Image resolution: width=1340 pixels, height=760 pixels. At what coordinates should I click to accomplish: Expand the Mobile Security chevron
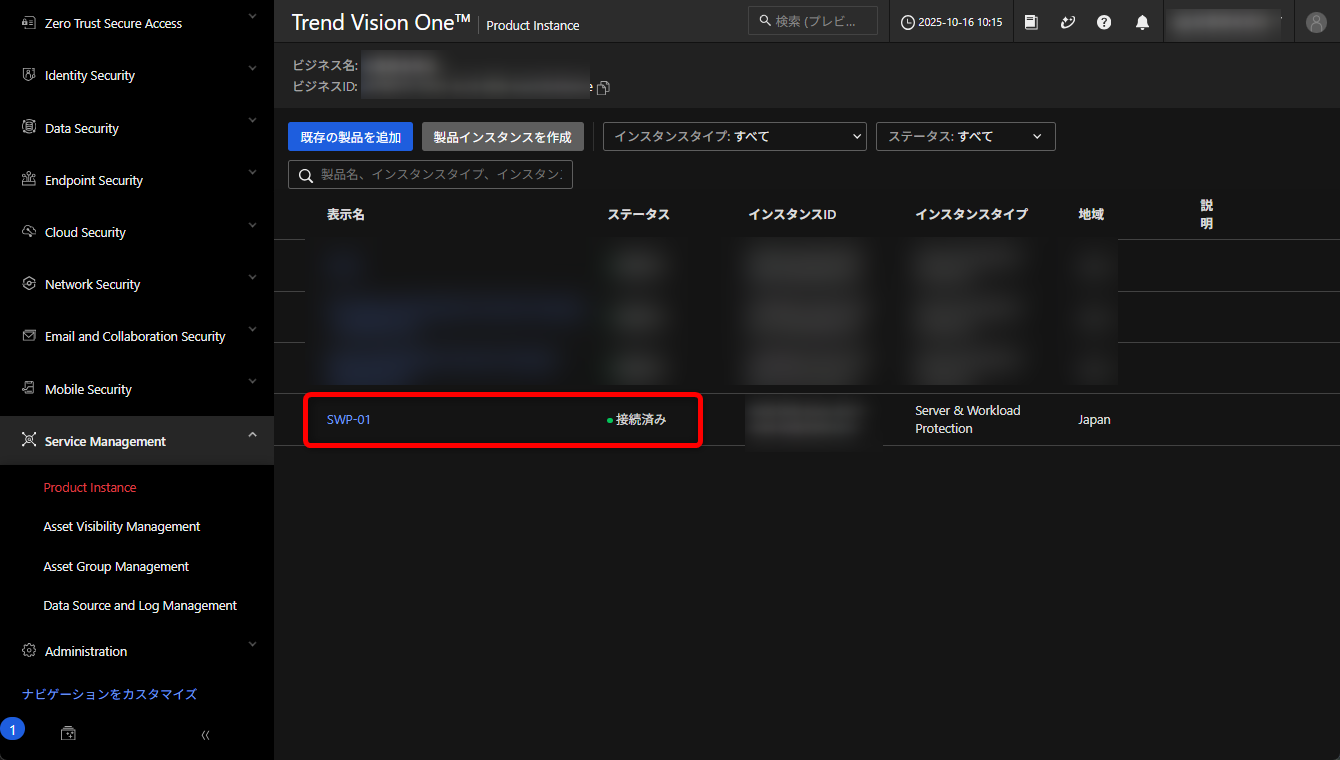252,381
